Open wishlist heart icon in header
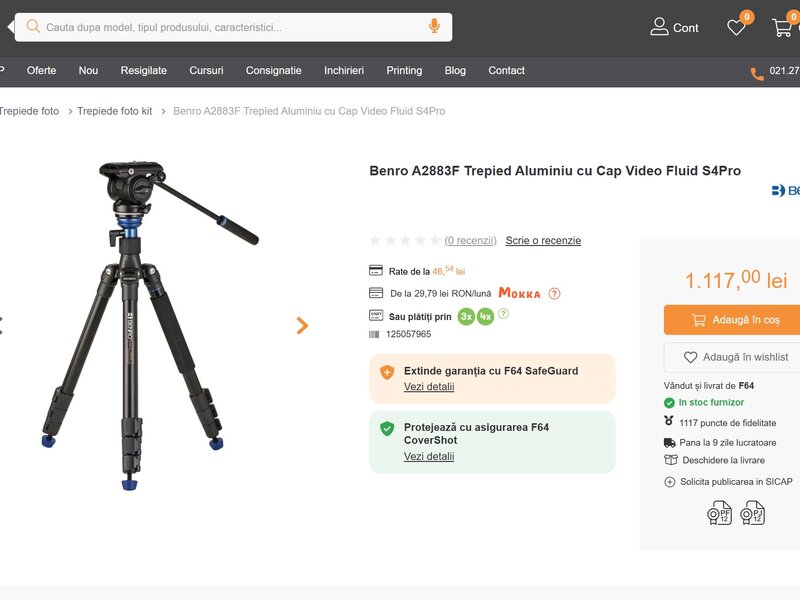Image resolution: width=800 pixels, height=600 pixels. (x=736, y=27)
